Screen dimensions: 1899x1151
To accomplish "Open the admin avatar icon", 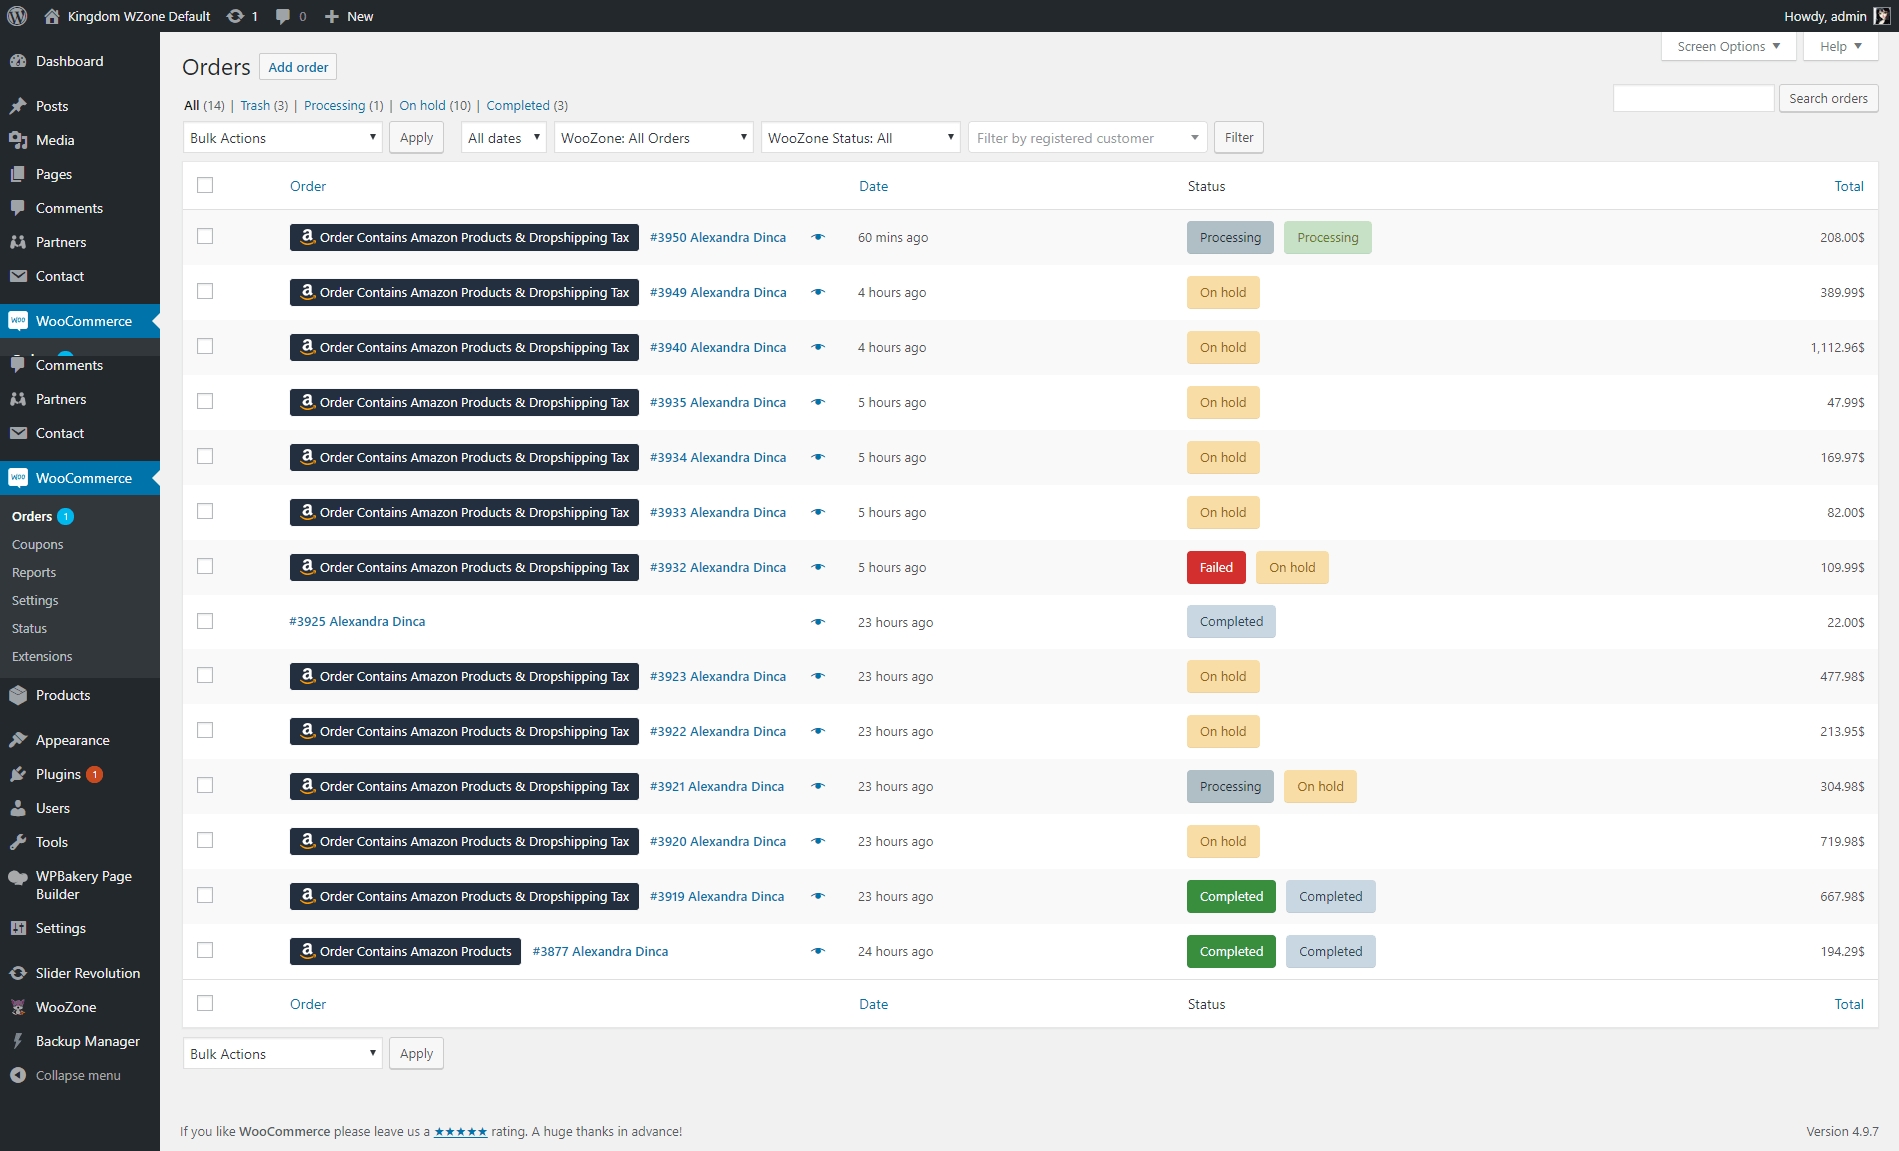I will coord(1882,16).
